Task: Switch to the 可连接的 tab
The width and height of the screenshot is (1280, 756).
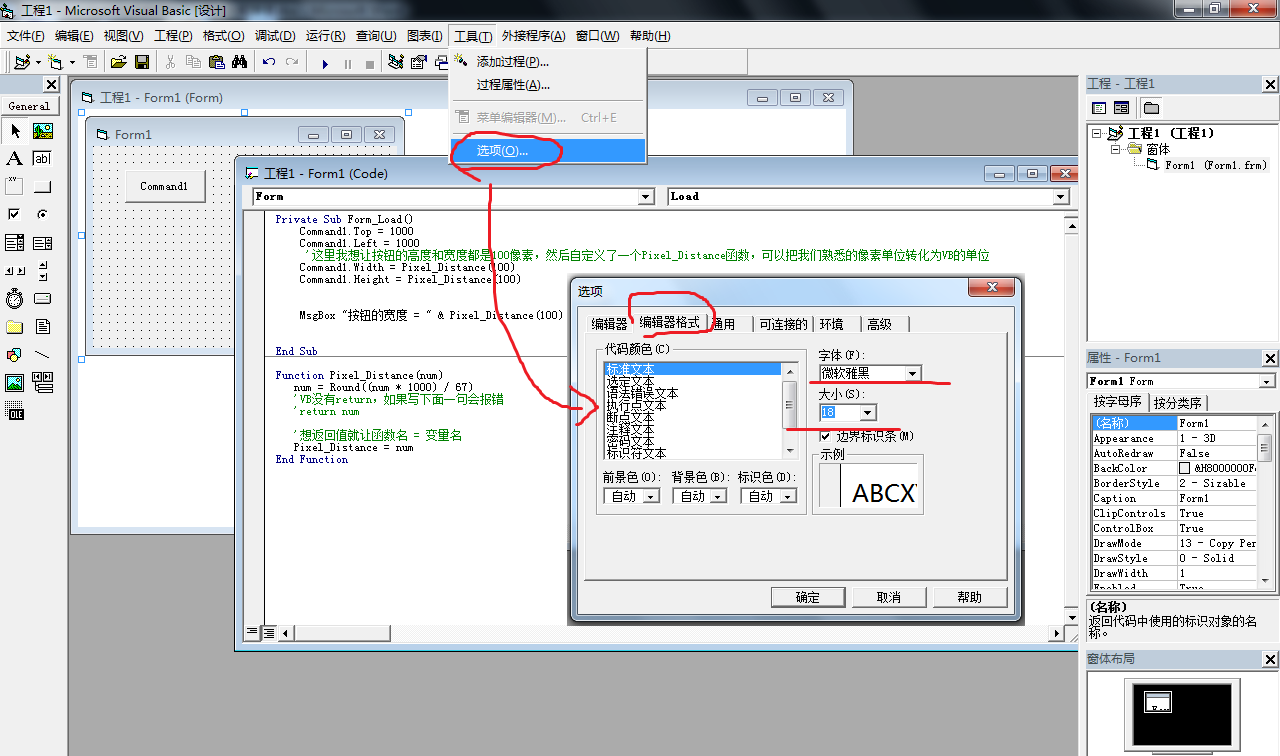Action: click(x=783, y=324)
